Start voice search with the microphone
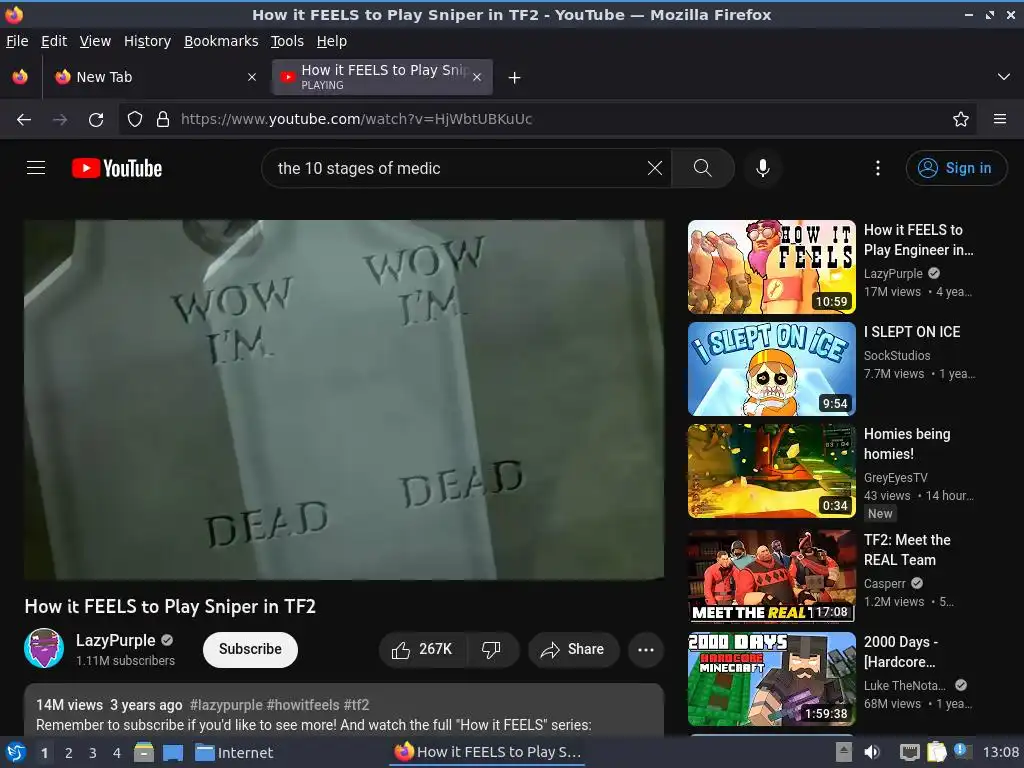Viewport: 1024px width, 768px height. pyautogui.click(x=762, y=168)
